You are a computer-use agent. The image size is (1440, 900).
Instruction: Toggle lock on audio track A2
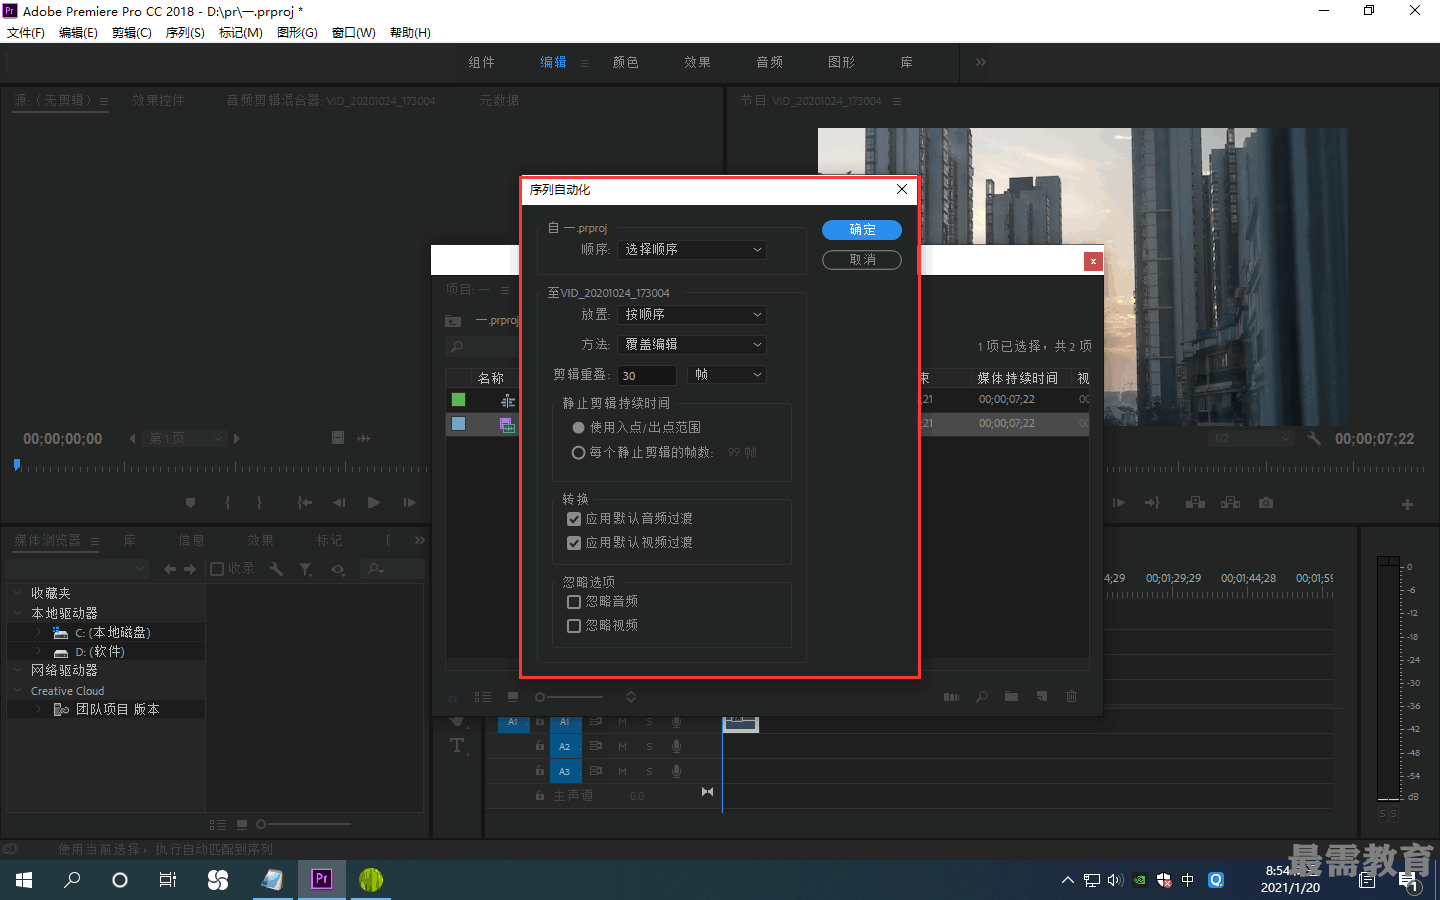pyautogui.click(x=540, y=746)
